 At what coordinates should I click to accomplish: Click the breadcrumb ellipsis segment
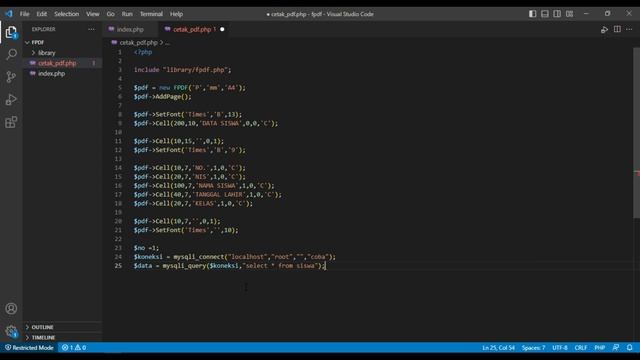167,42
